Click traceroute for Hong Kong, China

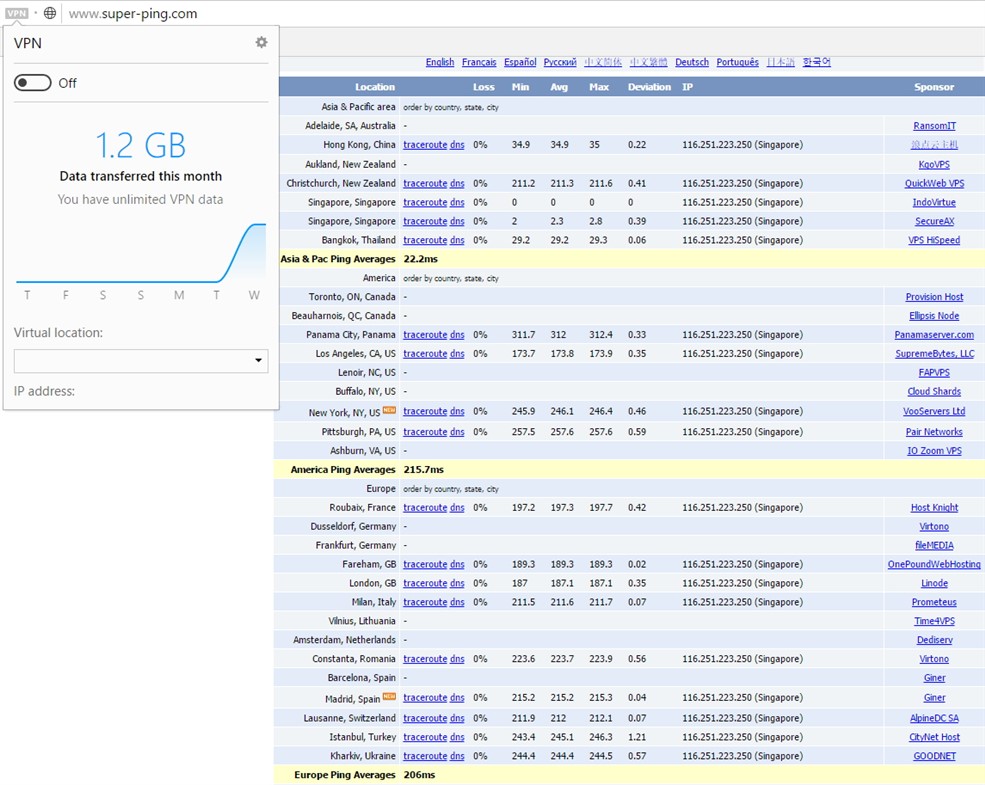pos(425,144)
